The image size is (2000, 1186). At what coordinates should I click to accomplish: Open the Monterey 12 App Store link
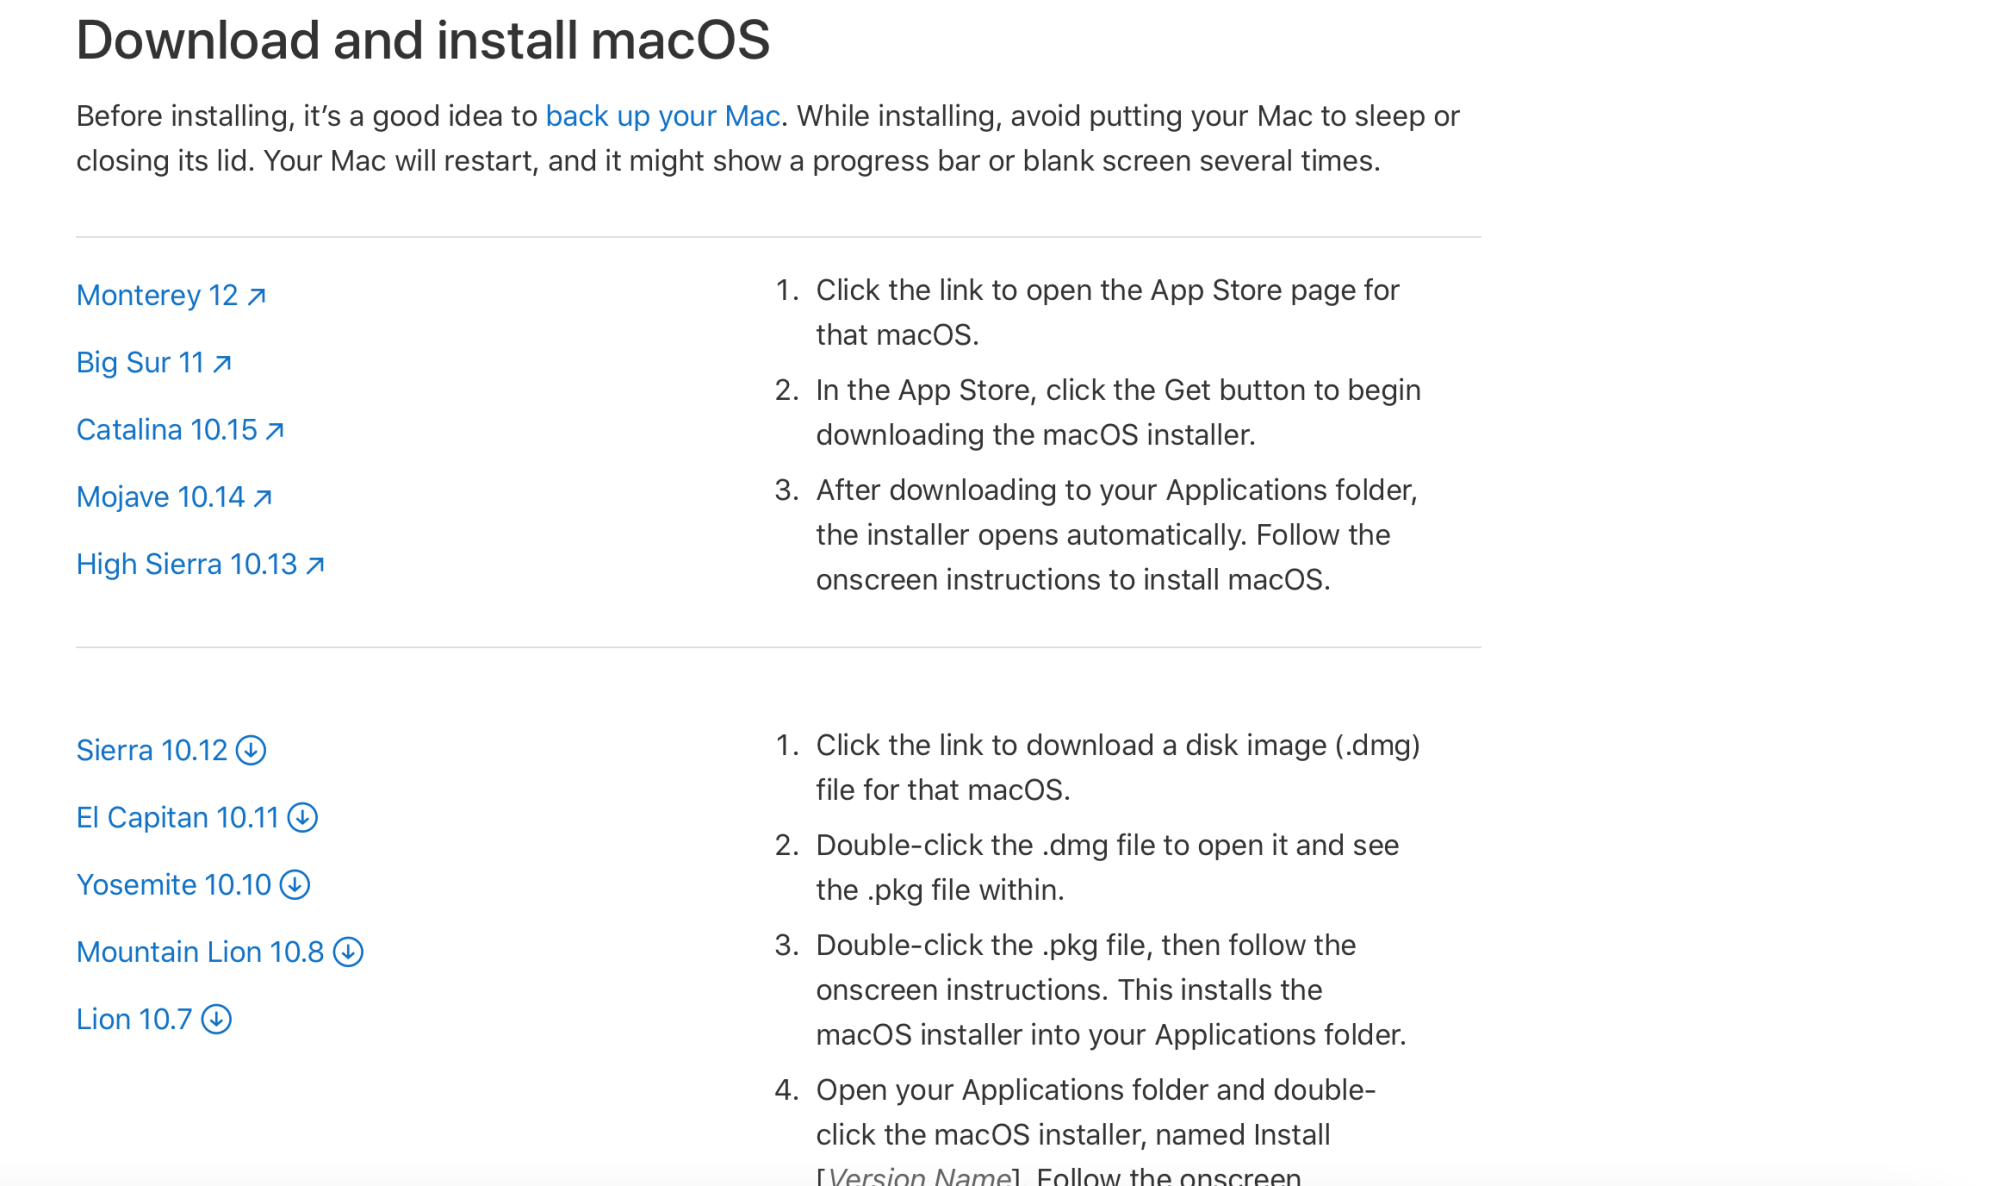click(x=157, y=295)
